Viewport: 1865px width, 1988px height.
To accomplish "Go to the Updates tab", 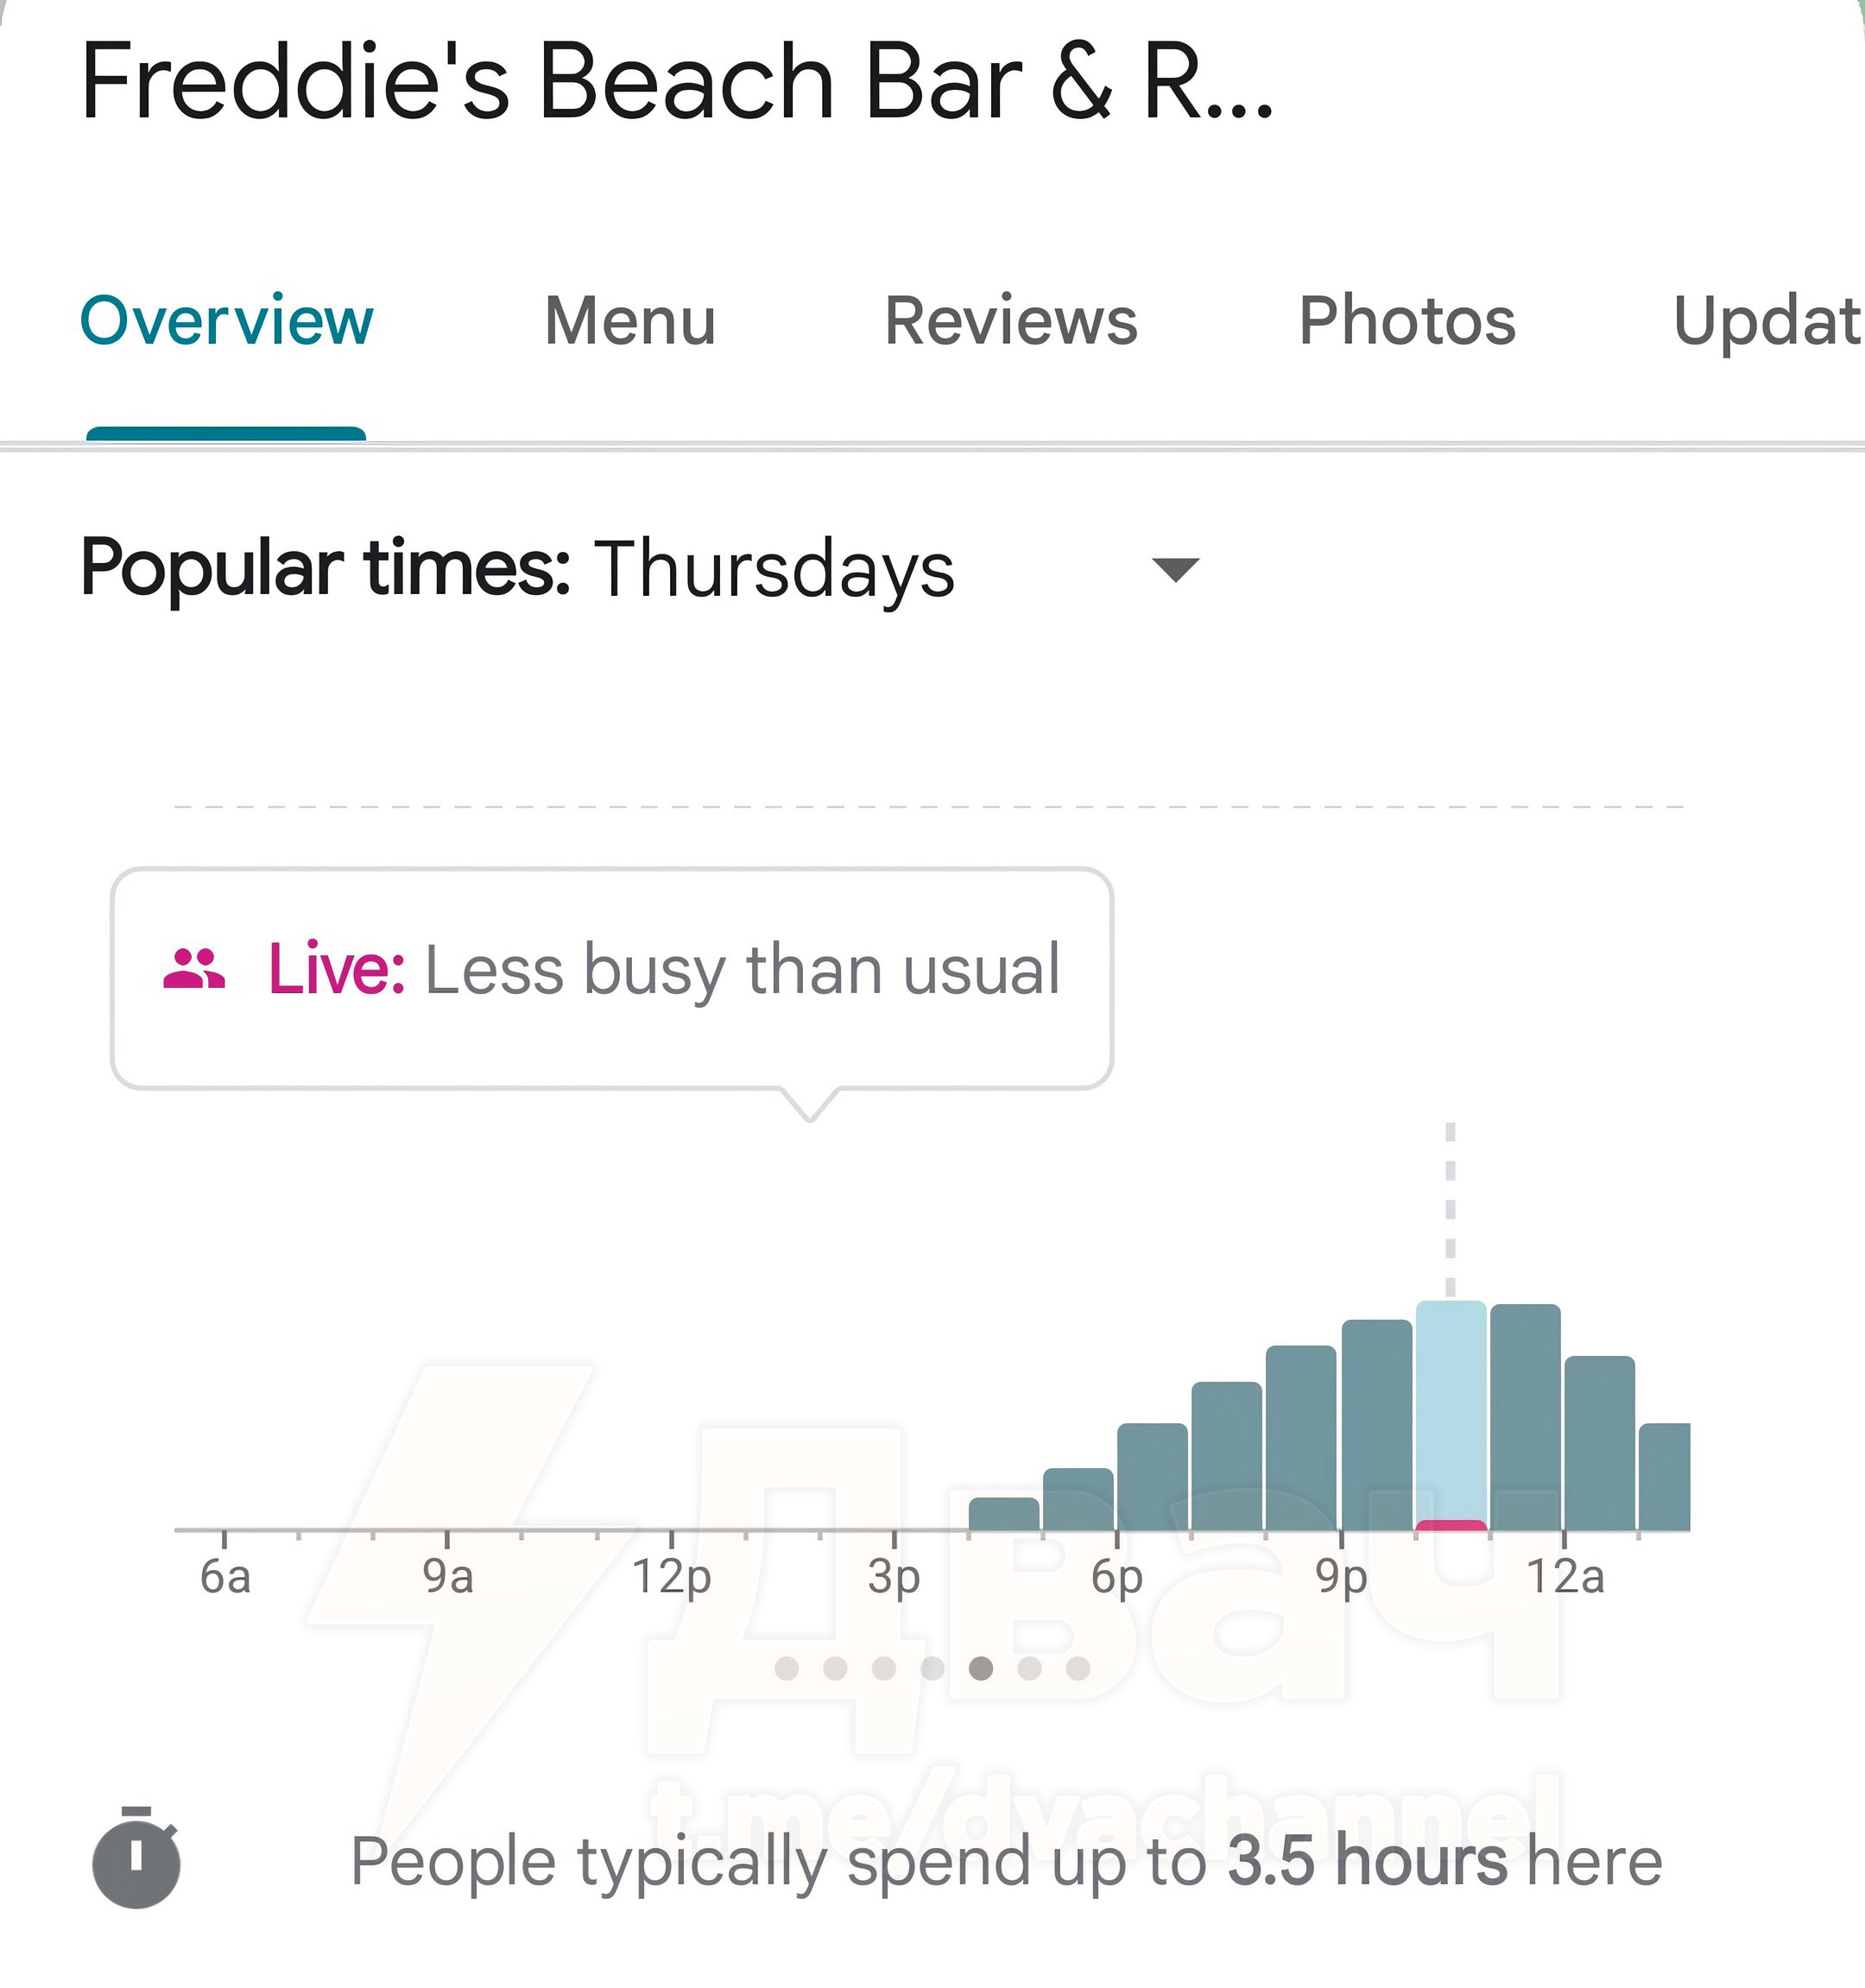I will [1768, 321].
